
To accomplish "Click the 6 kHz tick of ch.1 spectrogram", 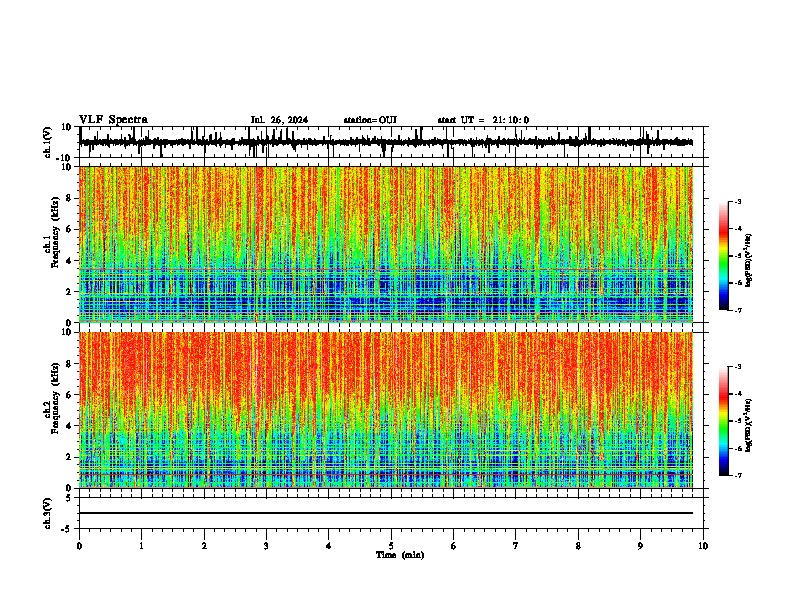I will point(70,229).
